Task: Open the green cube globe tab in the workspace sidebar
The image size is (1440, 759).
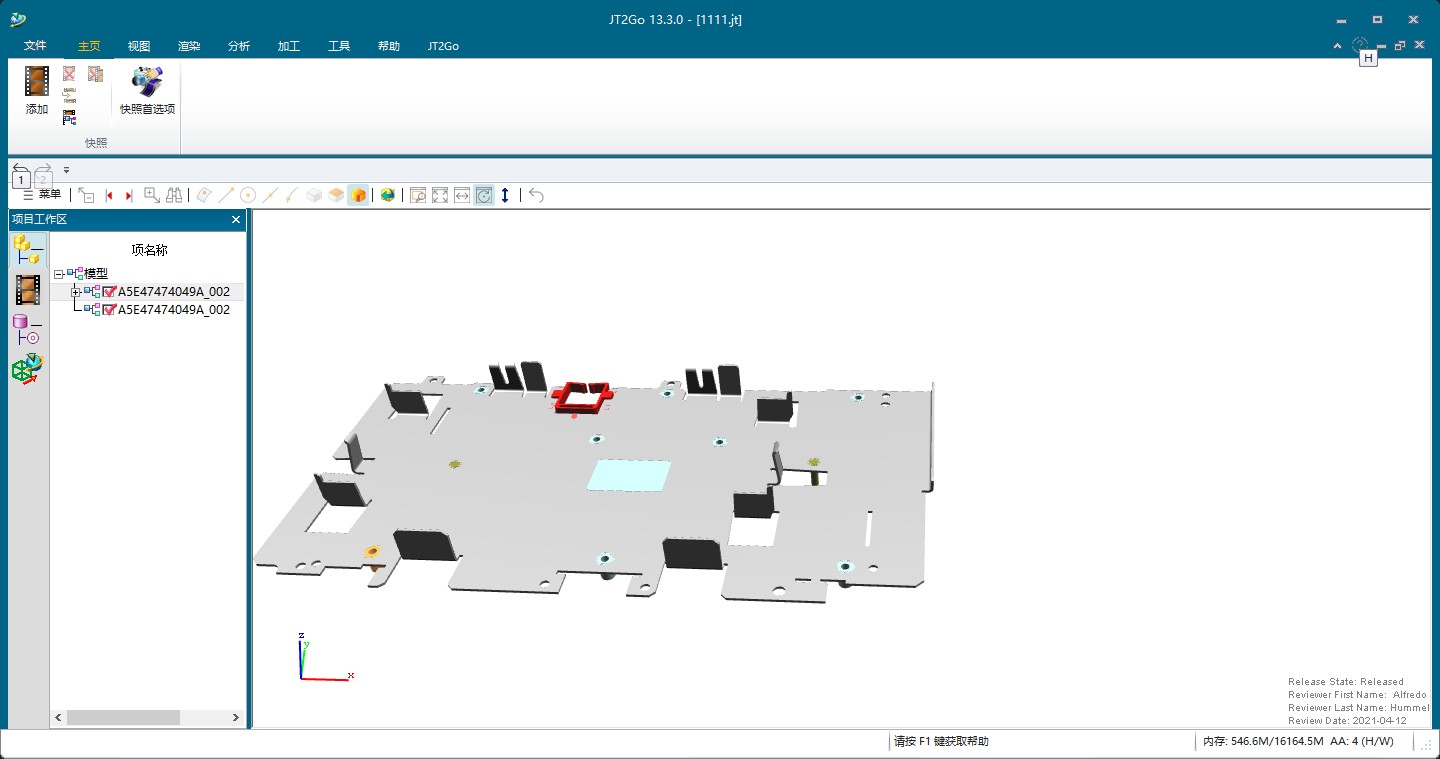Action: click(27, 369)
